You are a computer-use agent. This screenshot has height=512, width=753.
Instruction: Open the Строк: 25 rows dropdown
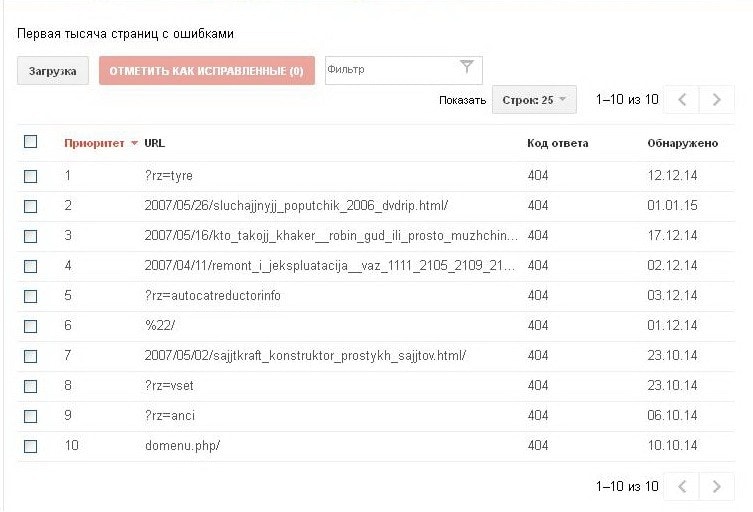point(534,100)
